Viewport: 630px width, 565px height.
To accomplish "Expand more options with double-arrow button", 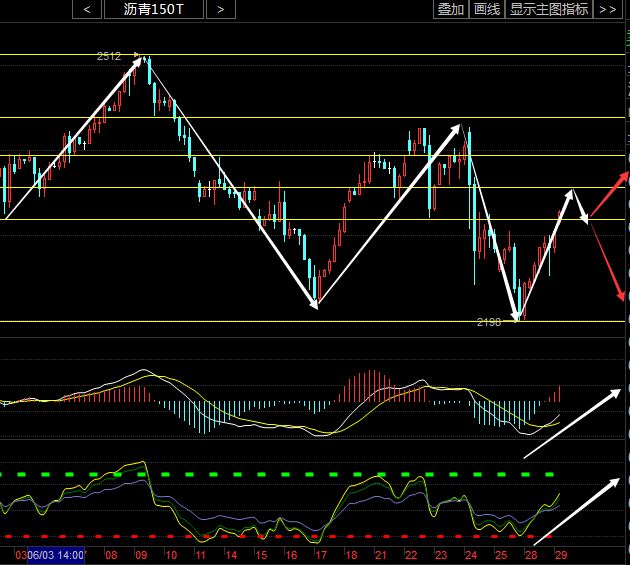I will pos(607,9).
